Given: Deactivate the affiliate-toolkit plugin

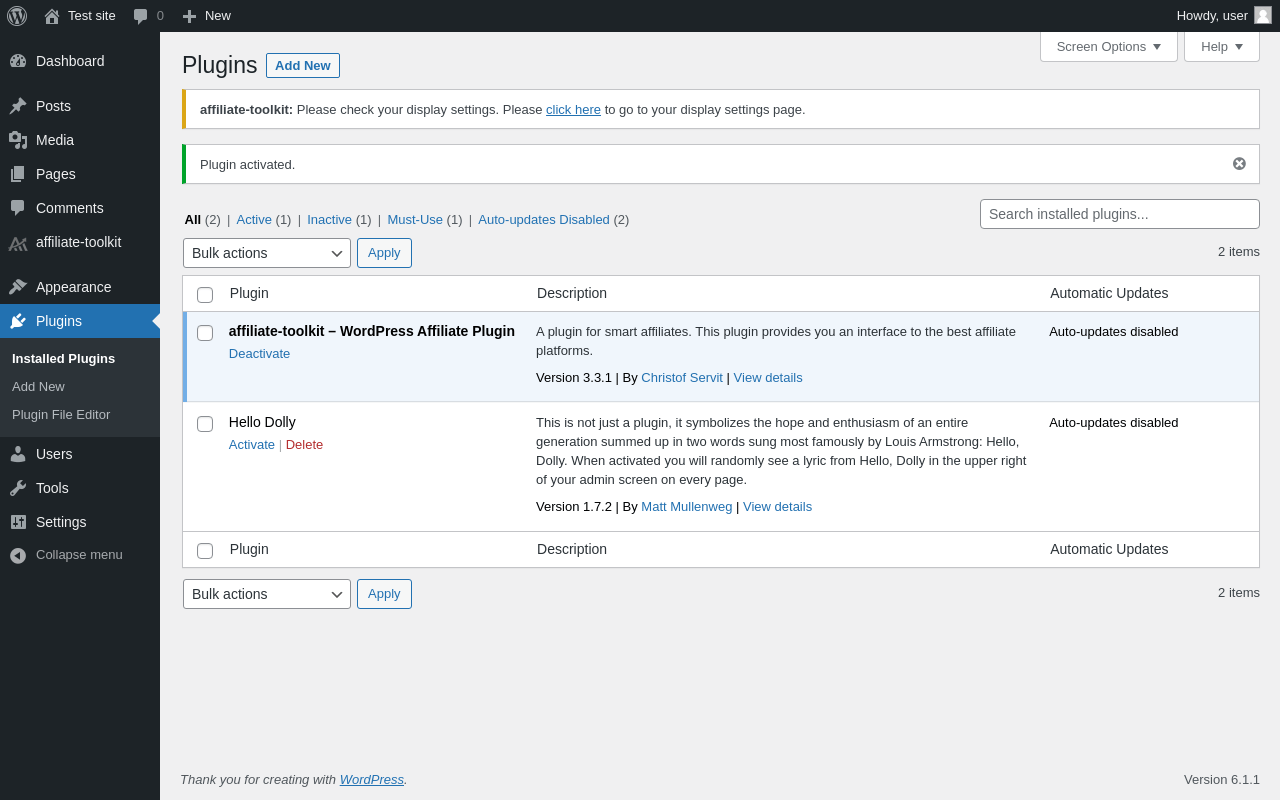Looking at the screenshot, I should [259, 354].
